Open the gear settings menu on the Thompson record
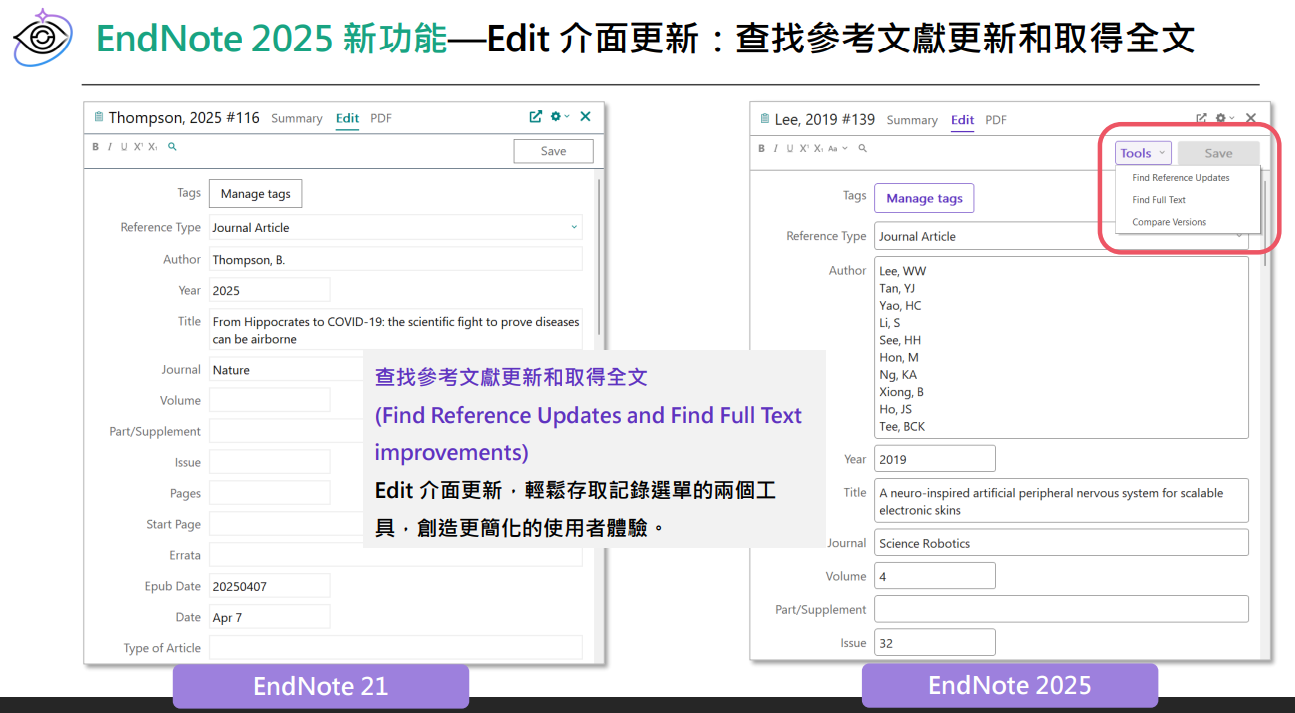Viewport: 1295px width, 713px height. click(x=555, y=117)
